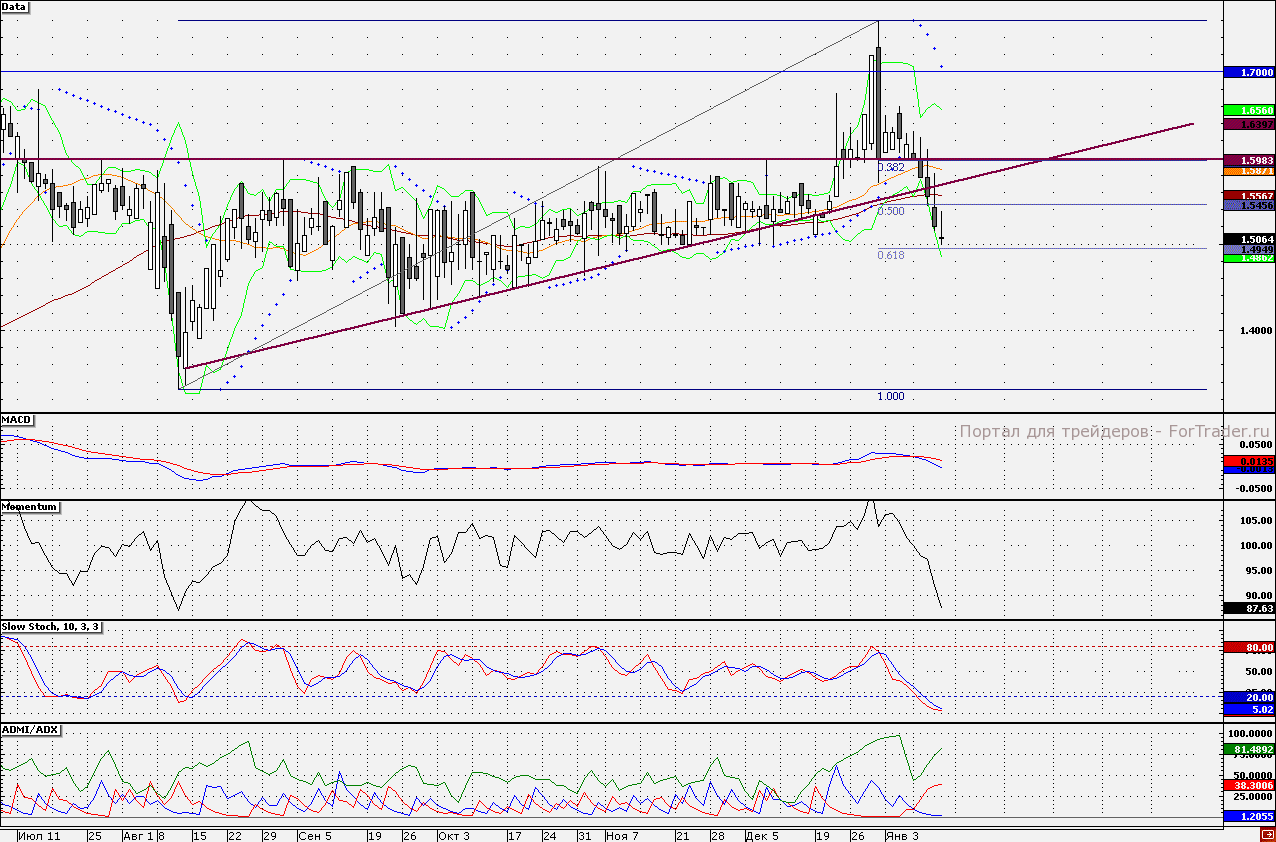Click the Momentum indicator panel label

coord(30,507)
